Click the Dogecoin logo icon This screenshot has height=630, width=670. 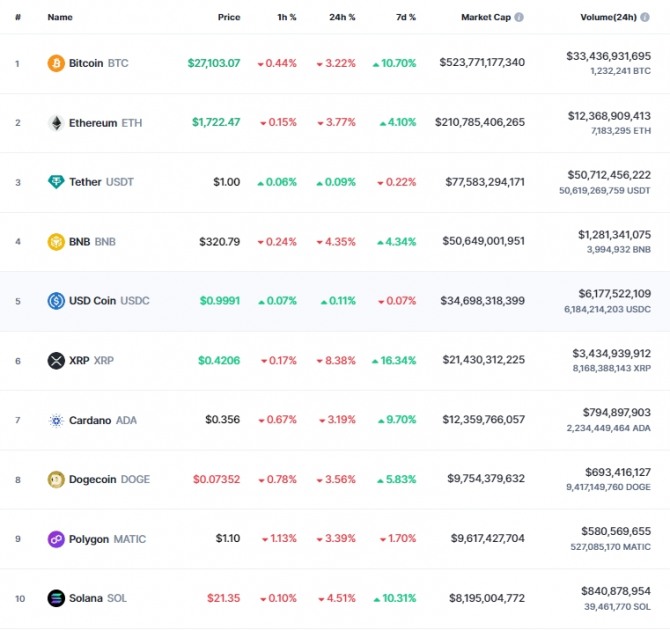point(56,480)
